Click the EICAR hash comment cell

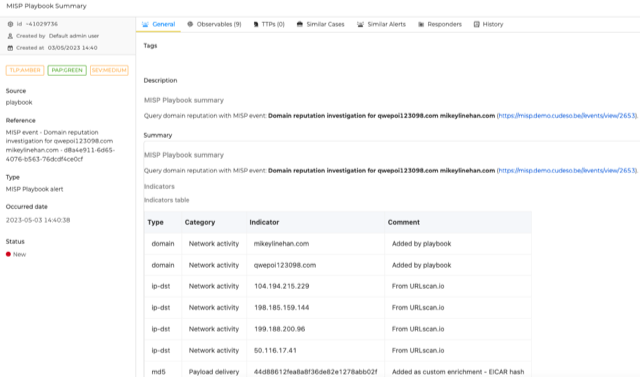coord(458,372)
